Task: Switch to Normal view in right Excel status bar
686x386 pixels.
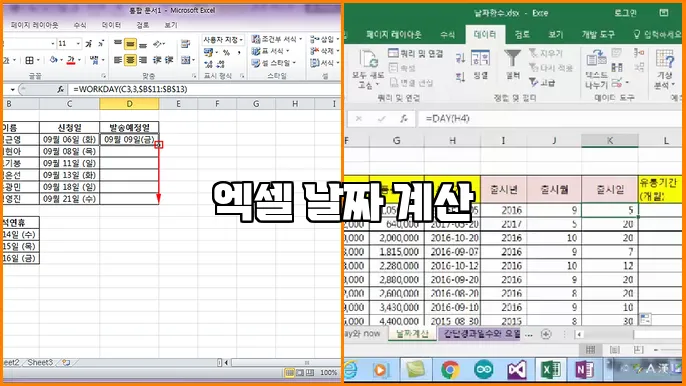Action: (590, 349)
